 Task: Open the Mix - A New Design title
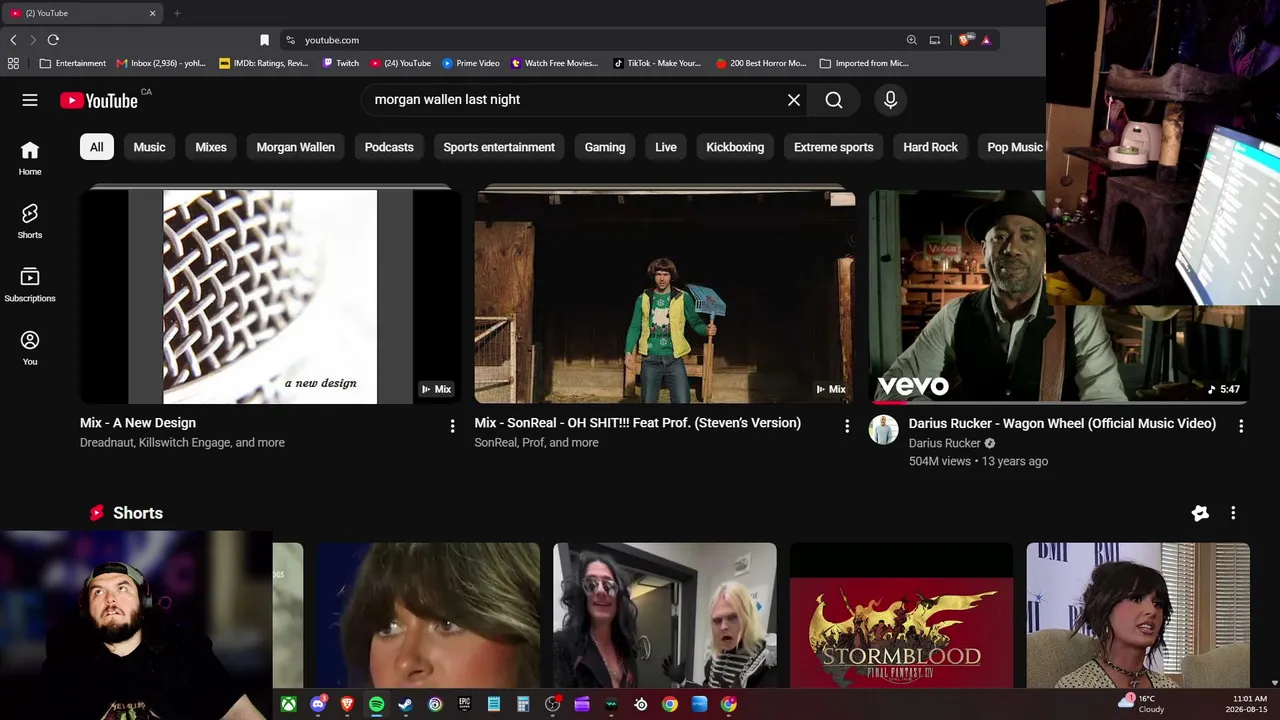(138, 423)
